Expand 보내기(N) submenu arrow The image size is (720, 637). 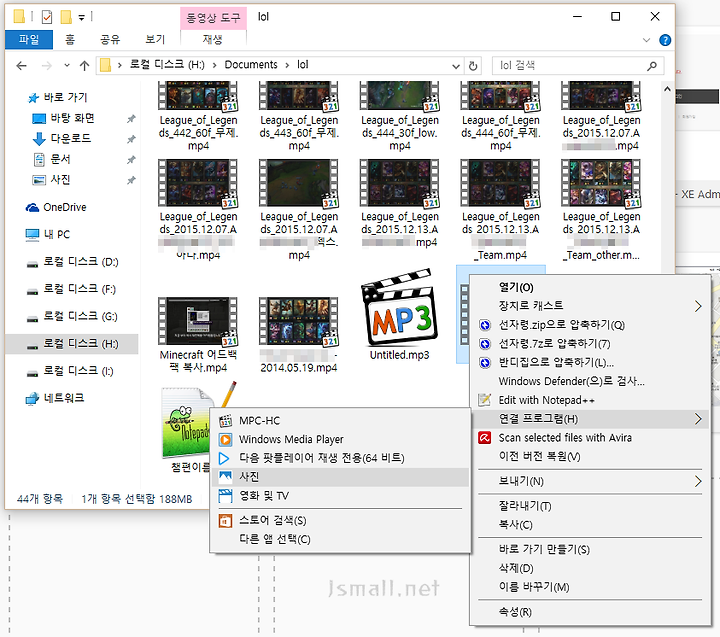point(698,481)
